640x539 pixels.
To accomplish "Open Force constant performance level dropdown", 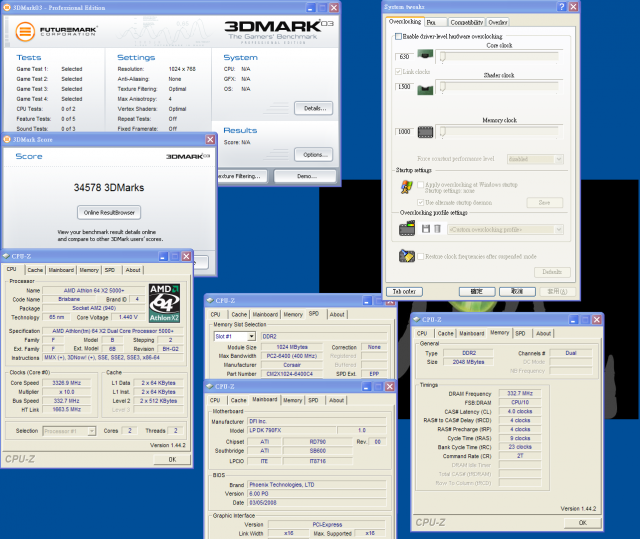I will [x=535, y=159].
